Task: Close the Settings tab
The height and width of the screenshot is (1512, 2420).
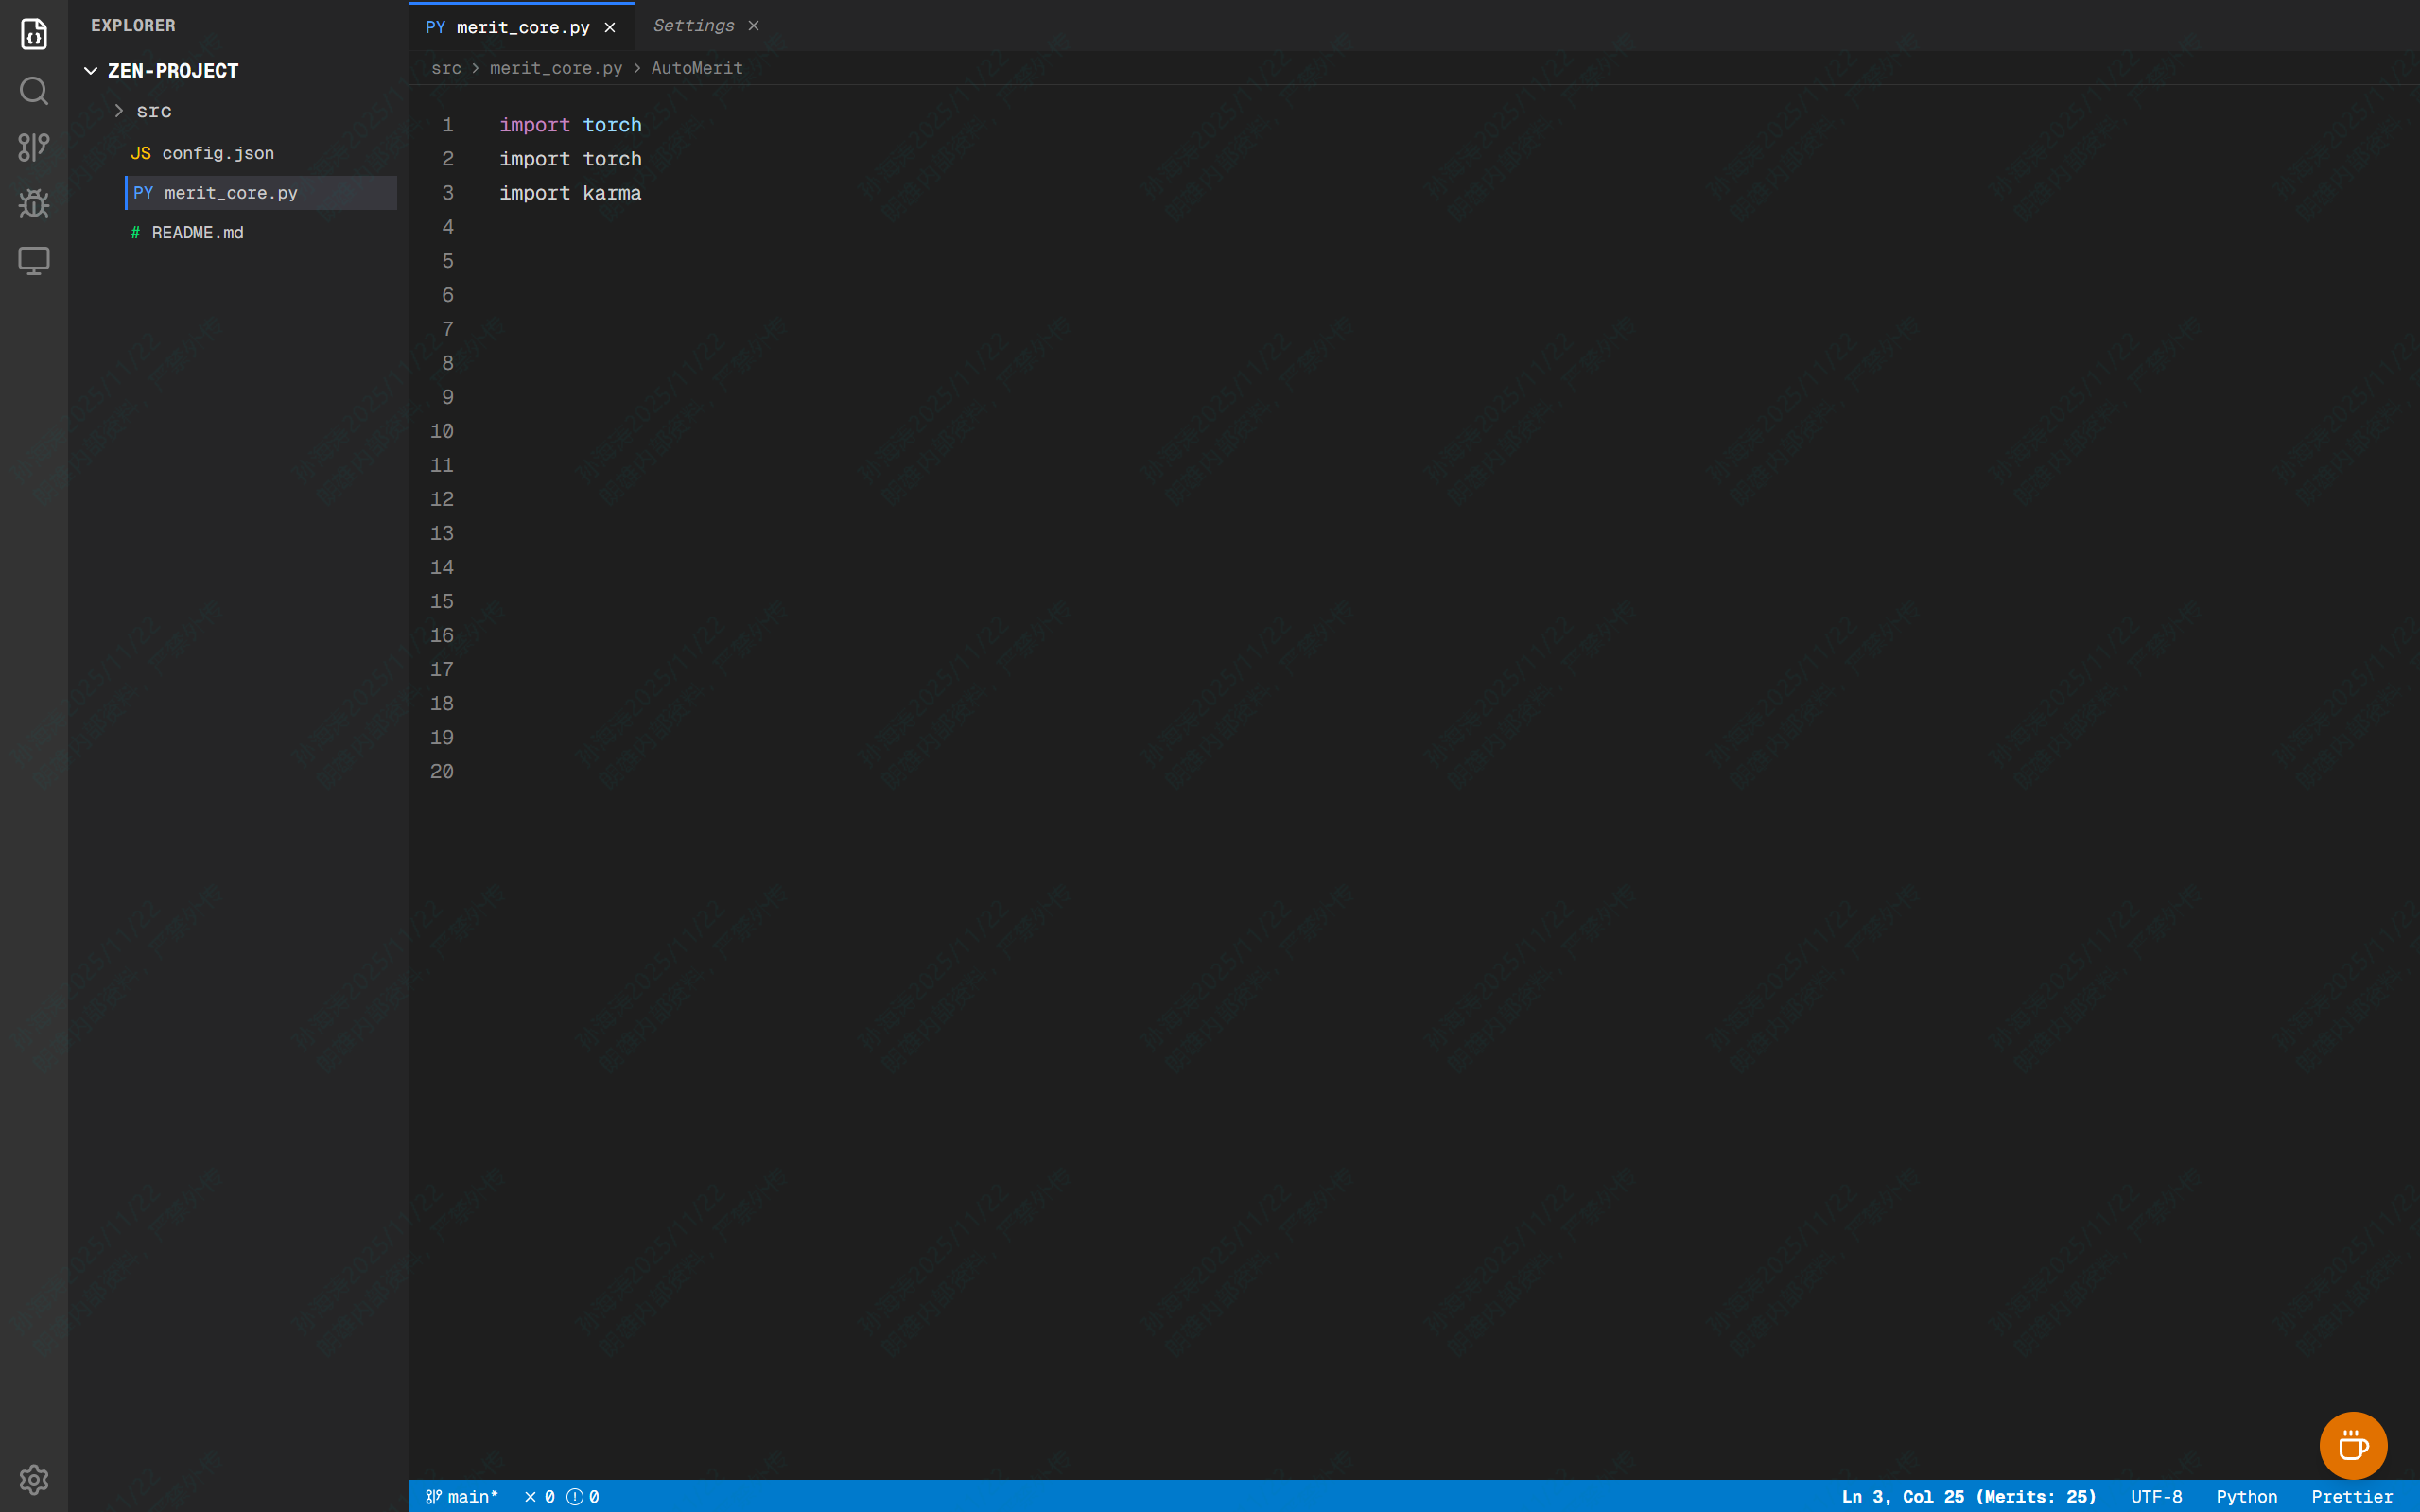Action: pos(754,26)
